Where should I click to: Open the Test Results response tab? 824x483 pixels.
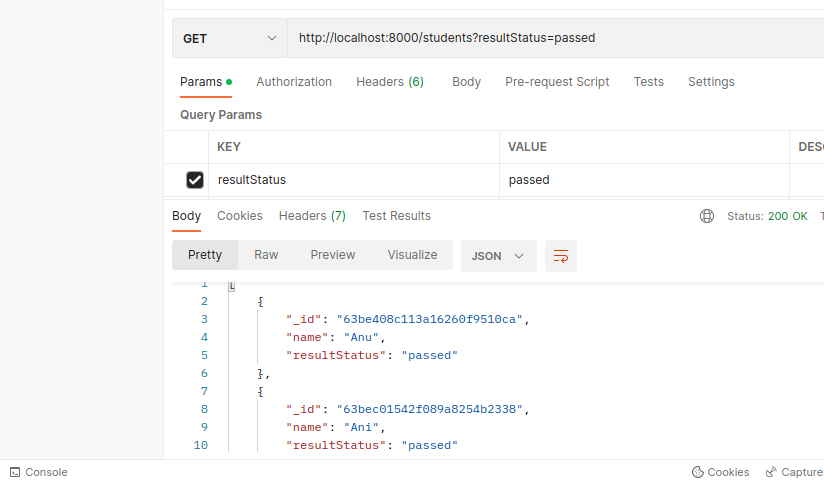click(396, 216)
